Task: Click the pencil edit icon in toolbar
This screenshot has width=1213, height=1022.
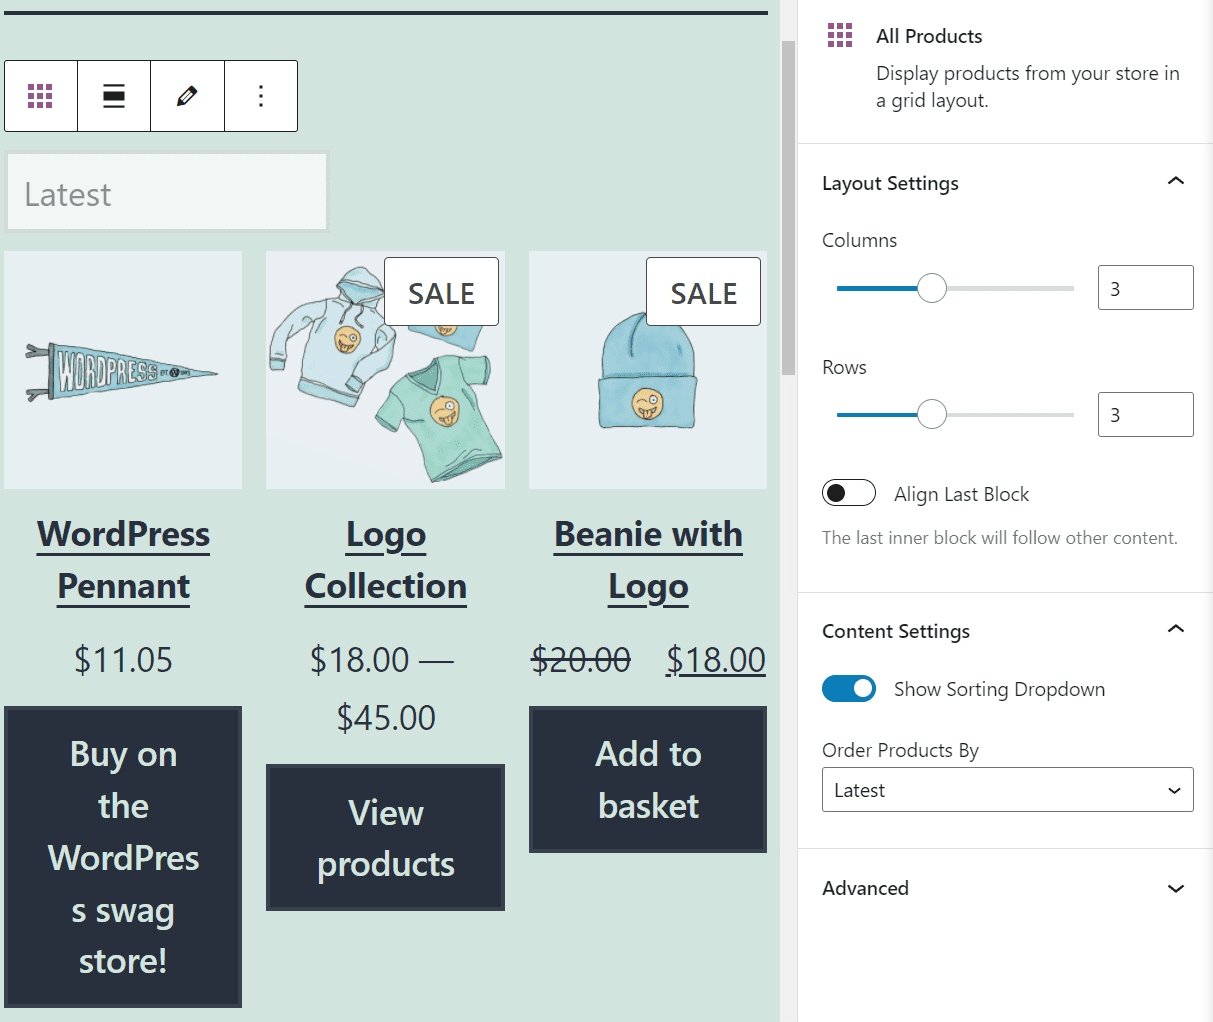Action: pos(187,95)
